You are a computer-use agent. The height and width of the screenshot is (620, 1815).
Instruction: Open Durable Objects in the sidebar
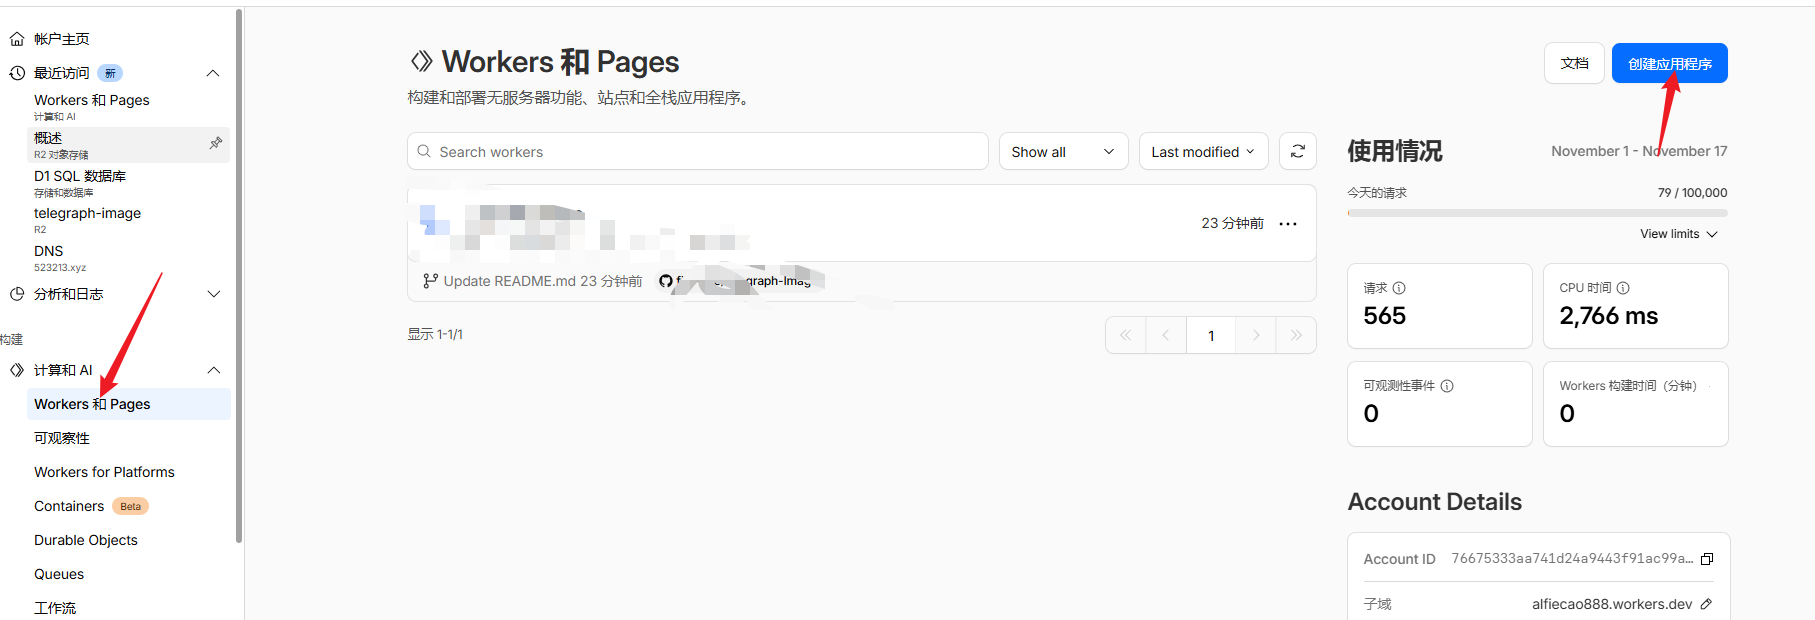(x=86, y=540)
